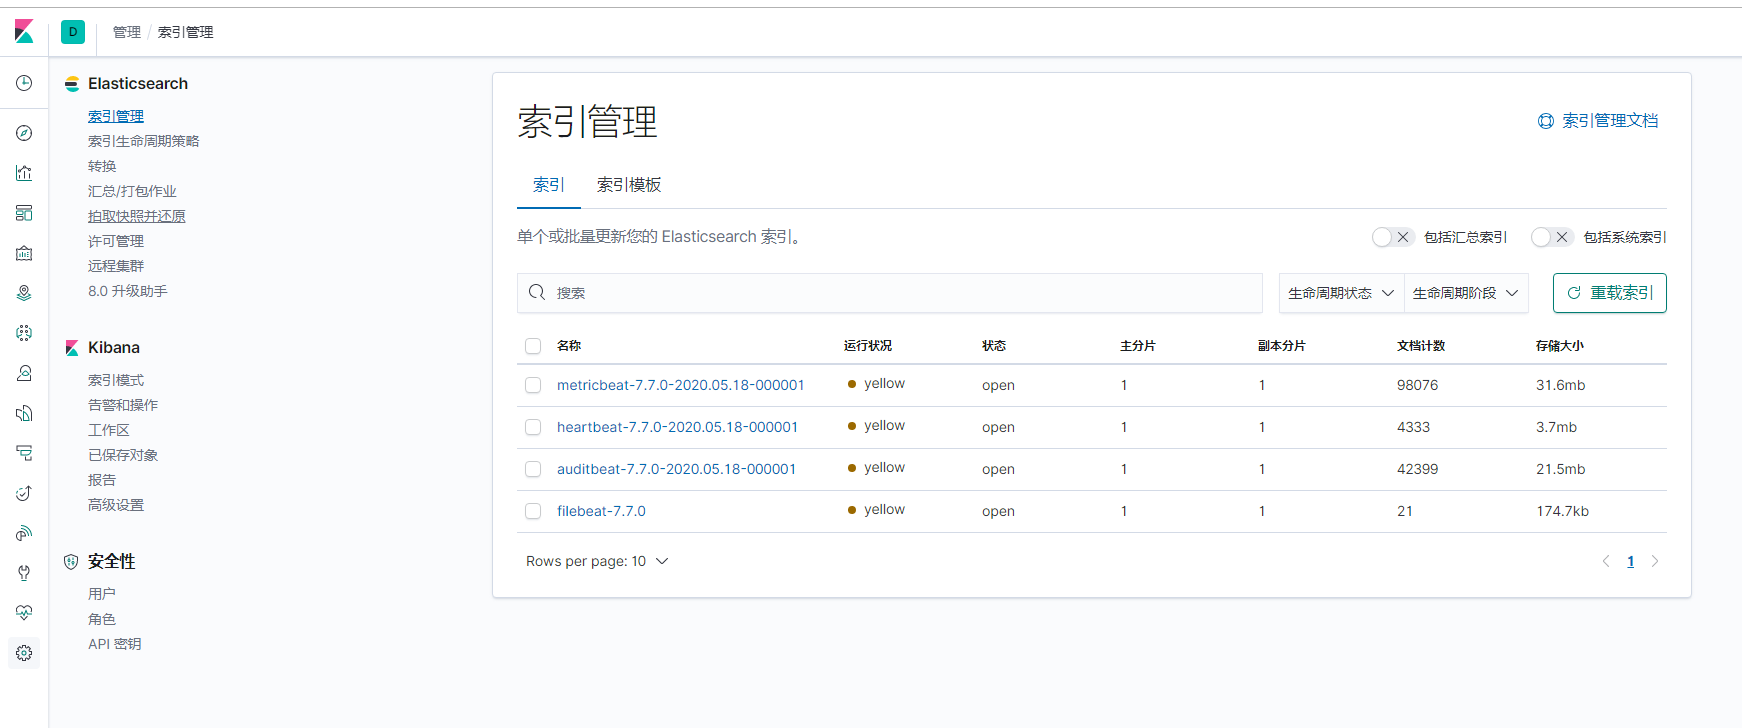Click the Kibana section logo icon
Viewport: 1742px width, 728px height.
72,348
